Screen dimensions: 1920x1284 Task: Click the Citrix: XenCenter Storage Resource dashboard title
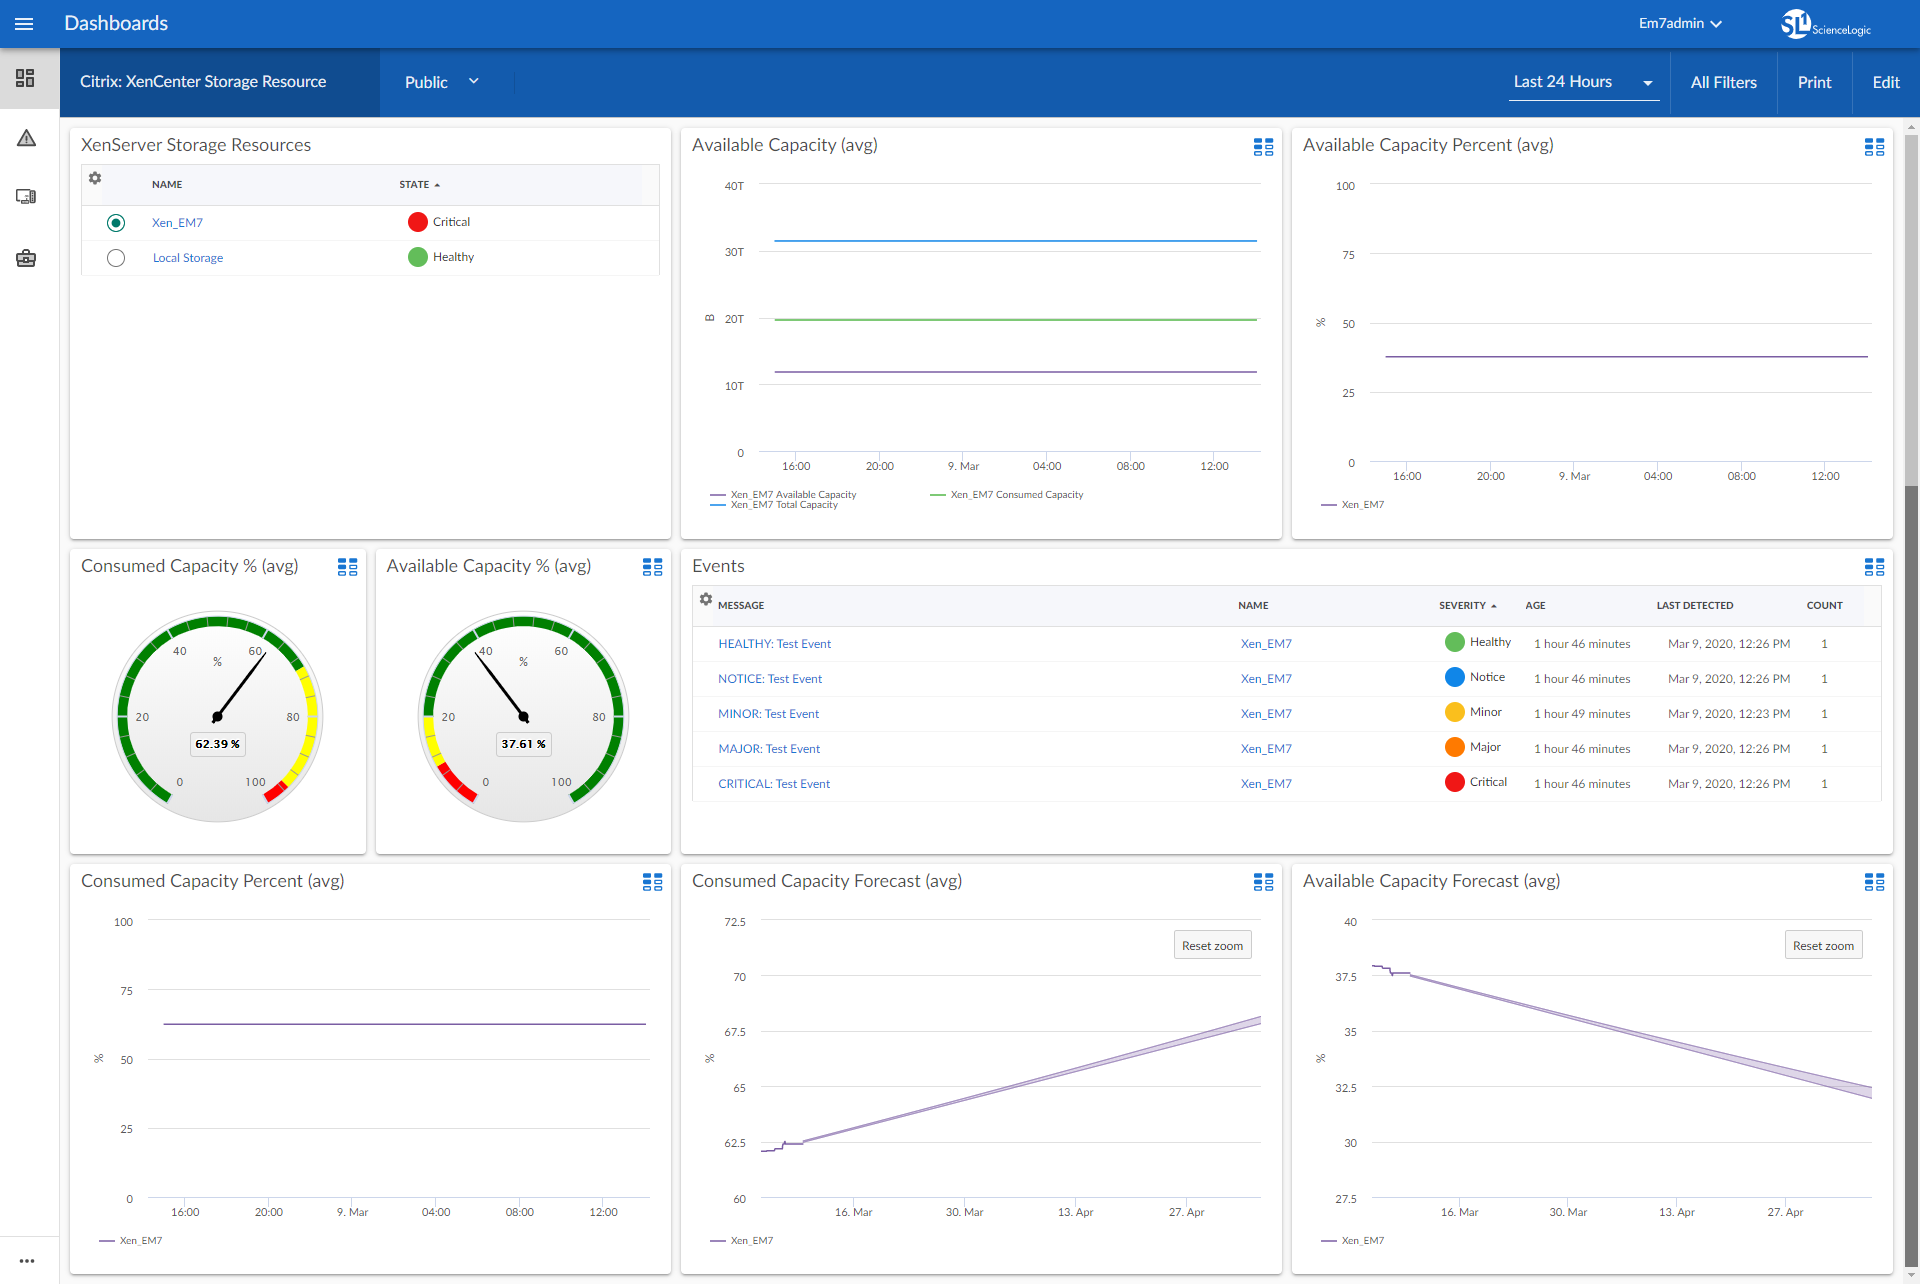203,82
